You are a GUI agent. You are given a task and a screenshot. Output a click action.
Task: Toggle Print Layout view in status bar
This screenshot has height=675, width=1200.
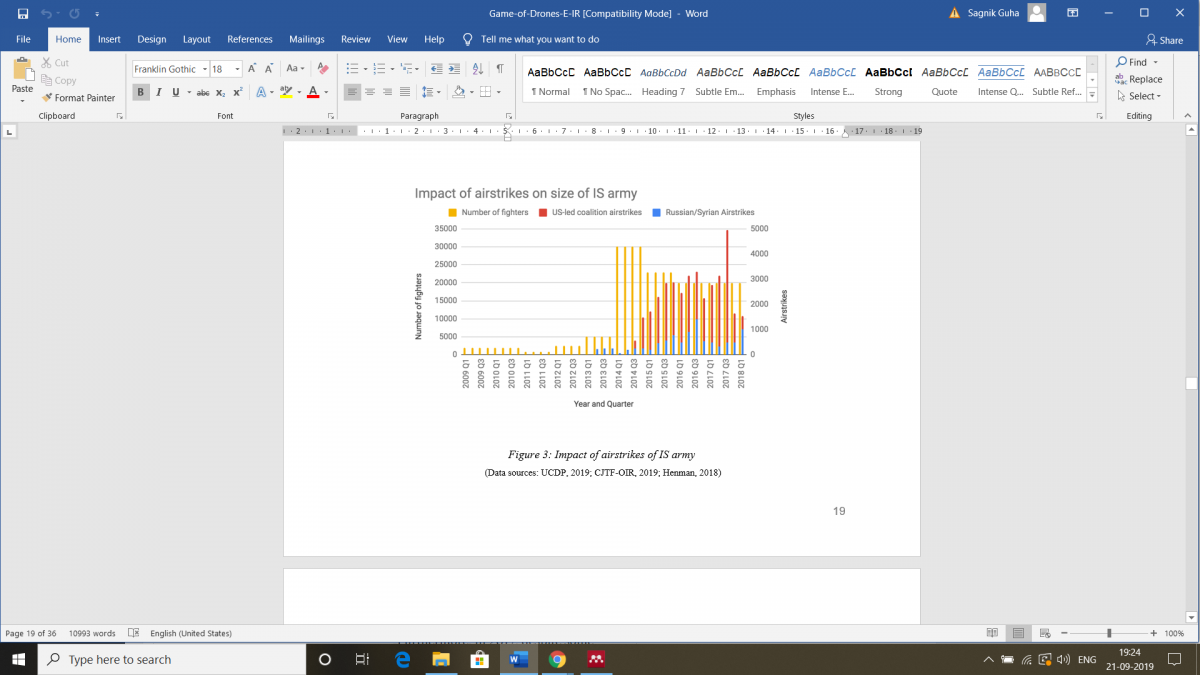click(1019, 633)
